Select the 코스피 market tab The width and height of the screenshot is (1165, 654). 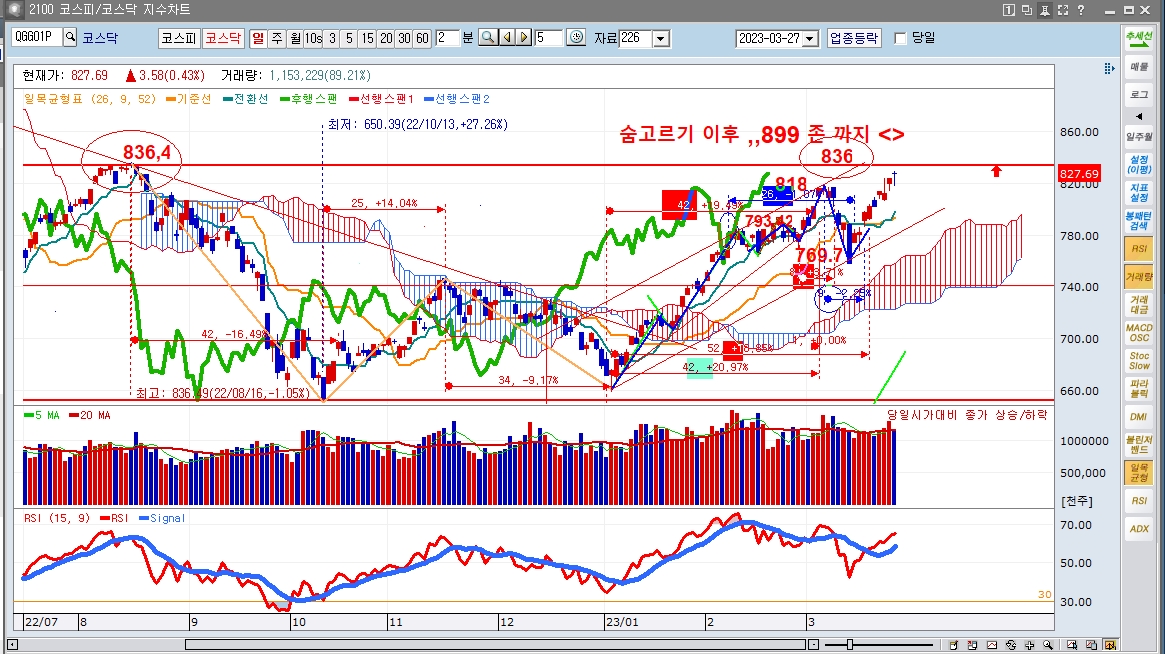(179, 37)
